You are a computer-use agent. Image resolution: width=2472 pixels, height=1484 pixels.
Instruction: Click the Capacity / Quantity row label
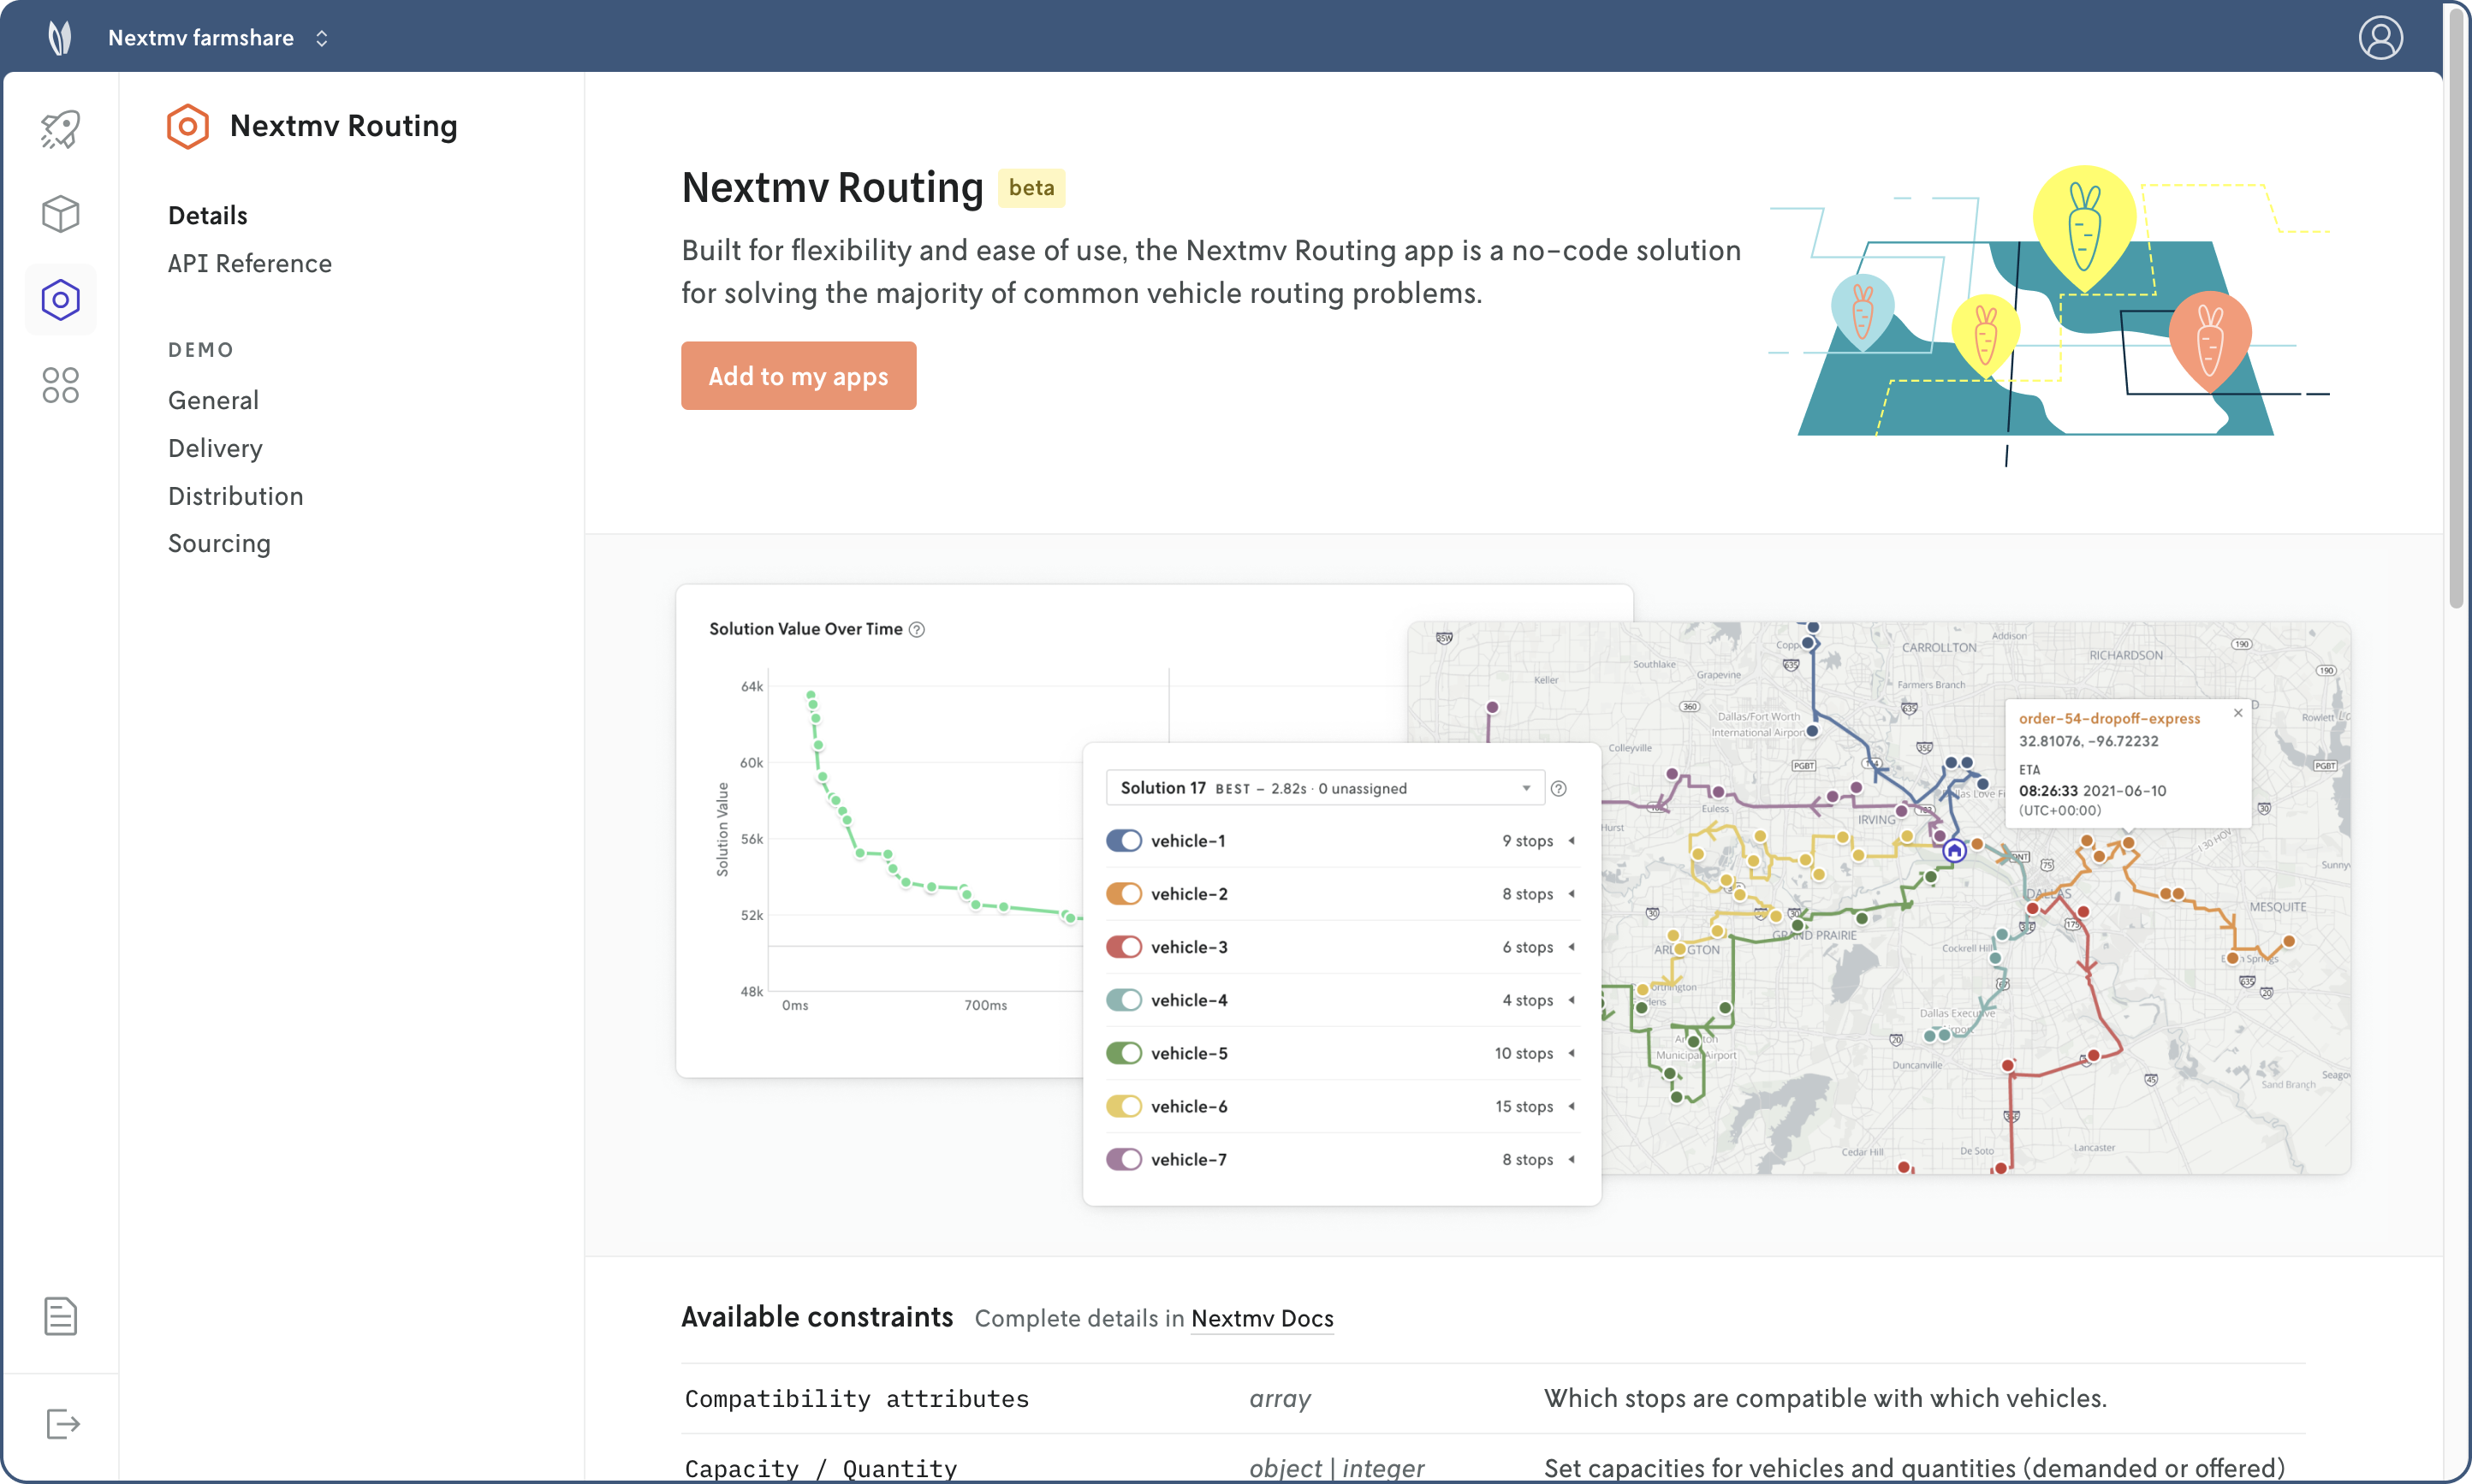pos(820,1468)
